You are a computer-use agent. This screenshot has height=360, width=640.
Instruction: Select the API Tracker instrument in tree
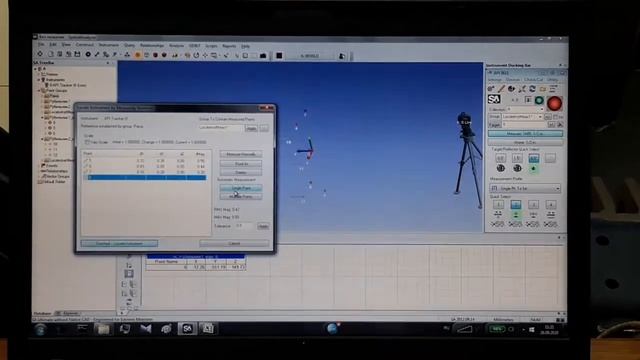[68, 85]
